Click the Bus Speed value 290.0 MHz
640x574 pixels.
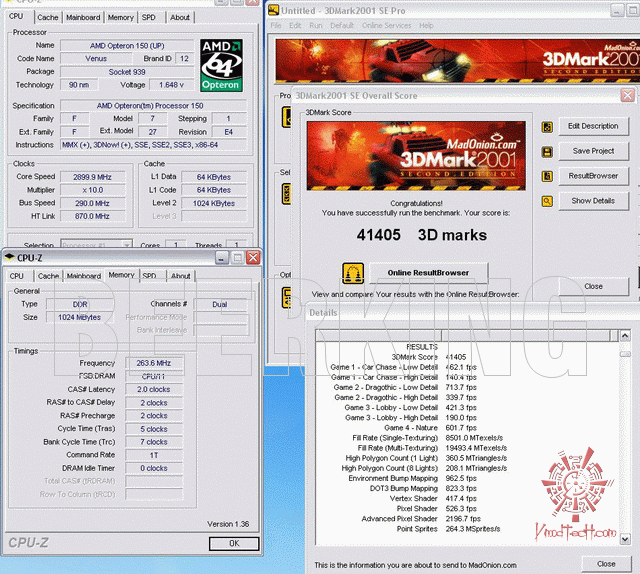pos(93,203)
